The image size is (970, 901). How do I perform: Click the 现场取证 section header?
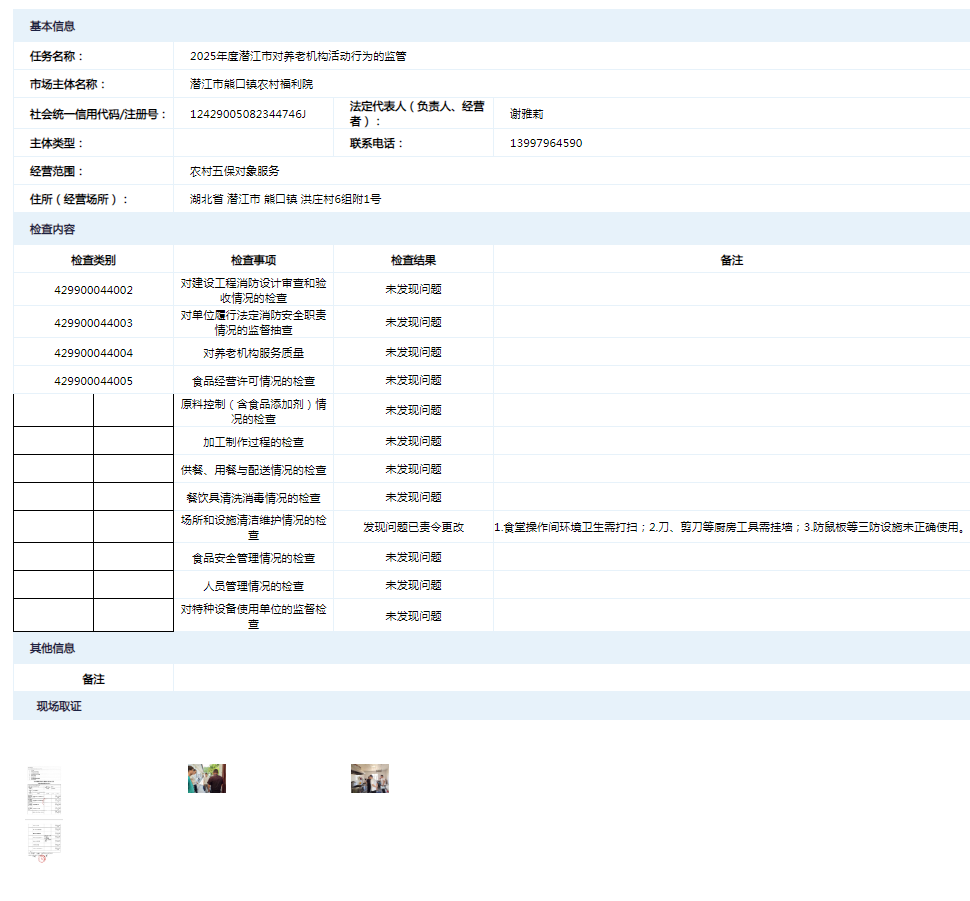[x=59, y=706]
